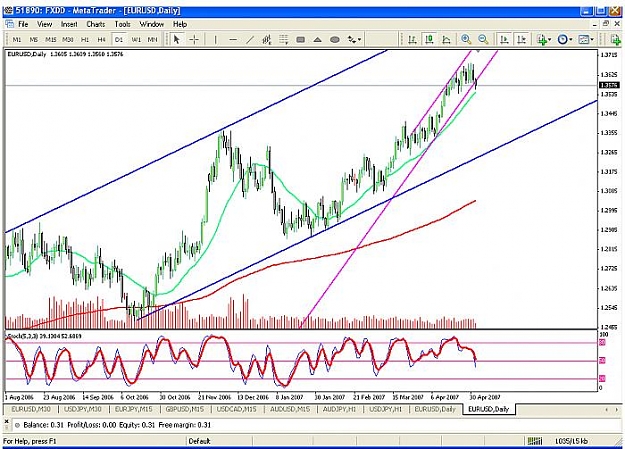Switch to USDJPY,M30 chart tab
Screen dimensions: 625x449
83,409
